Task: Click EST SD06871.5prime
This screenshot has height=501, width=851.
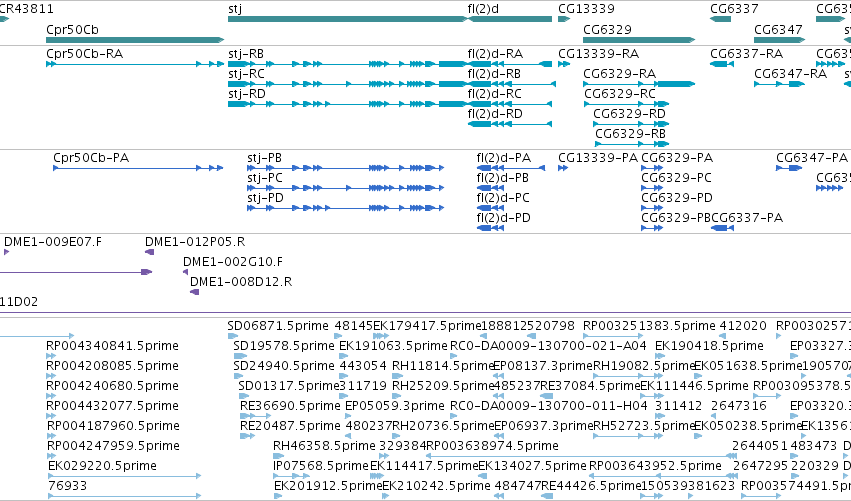Action: (278, 326)
